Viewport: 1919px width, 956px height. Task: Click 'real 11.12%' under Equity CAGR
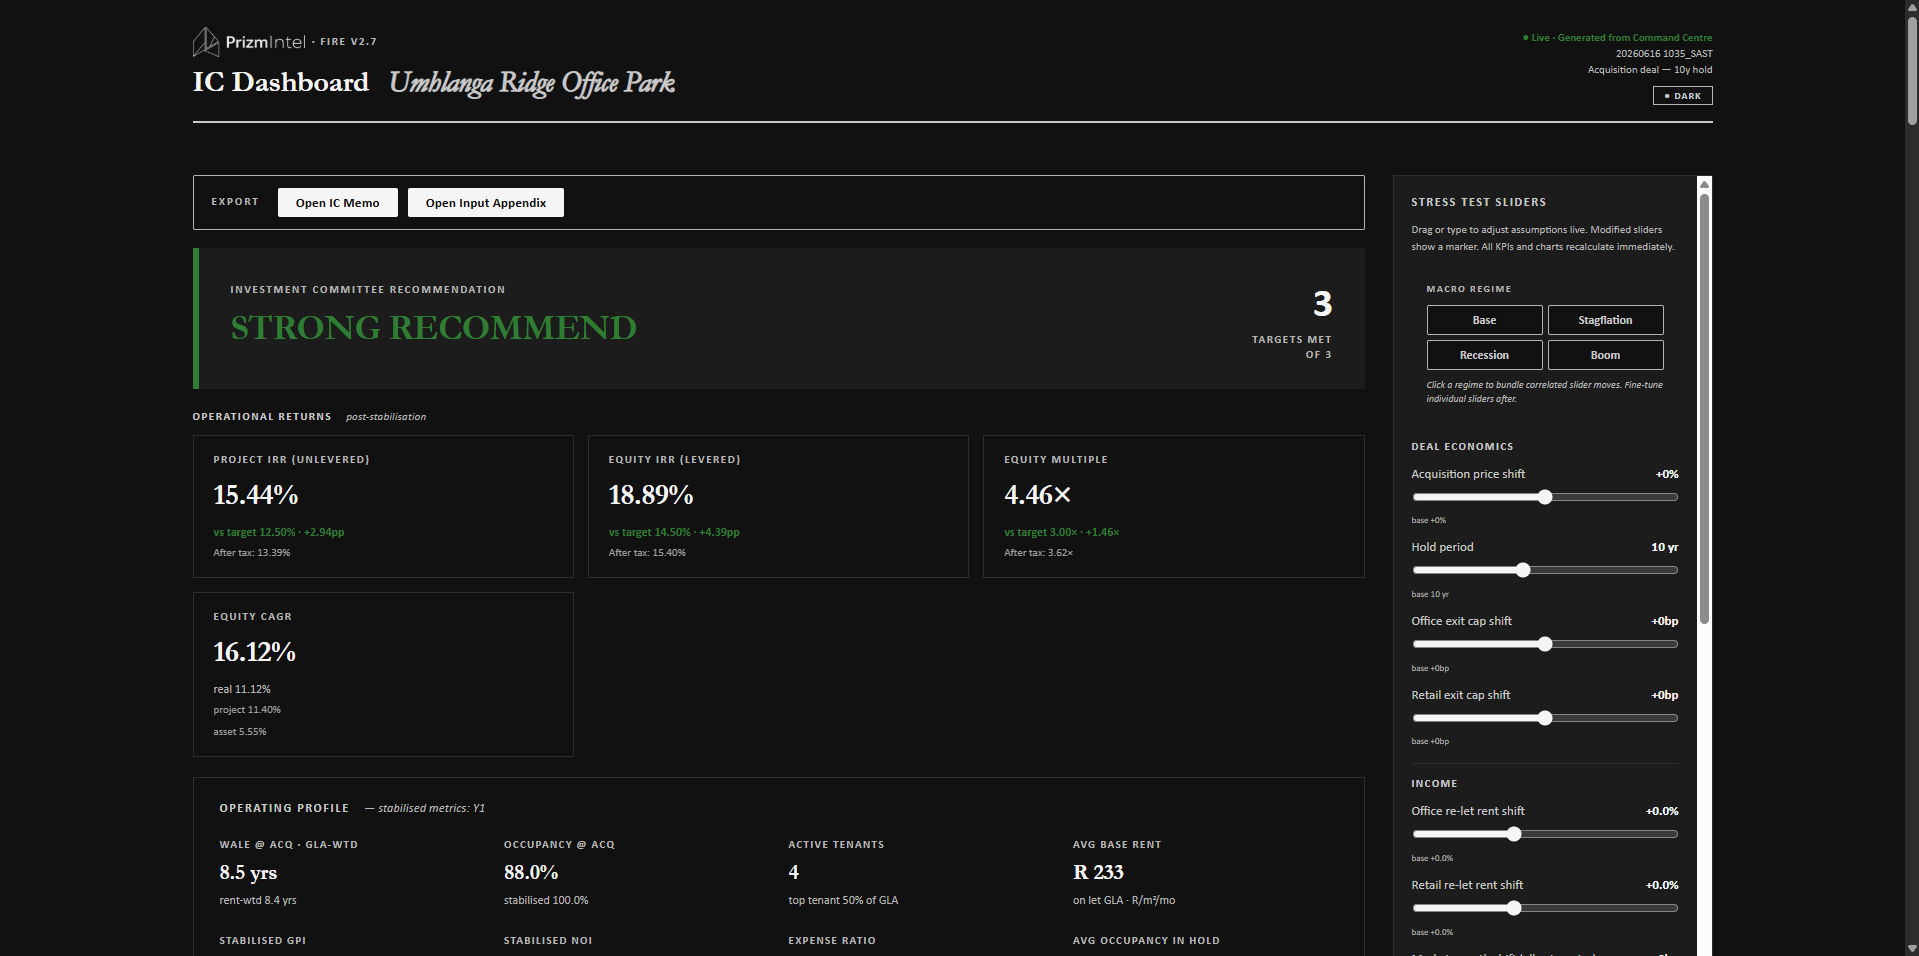pos(242,689)
